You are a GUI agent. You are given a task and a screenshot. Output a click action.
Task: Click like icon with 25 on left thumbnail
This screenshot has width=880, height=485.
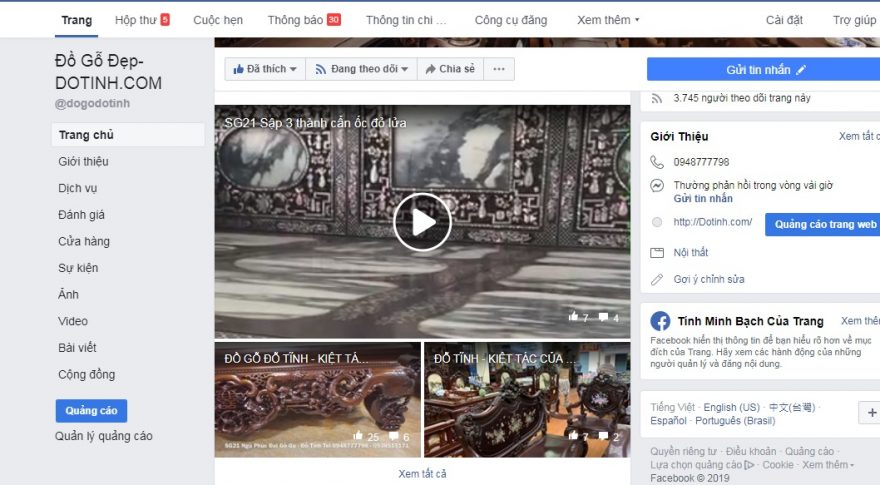(x=358, y=436)
